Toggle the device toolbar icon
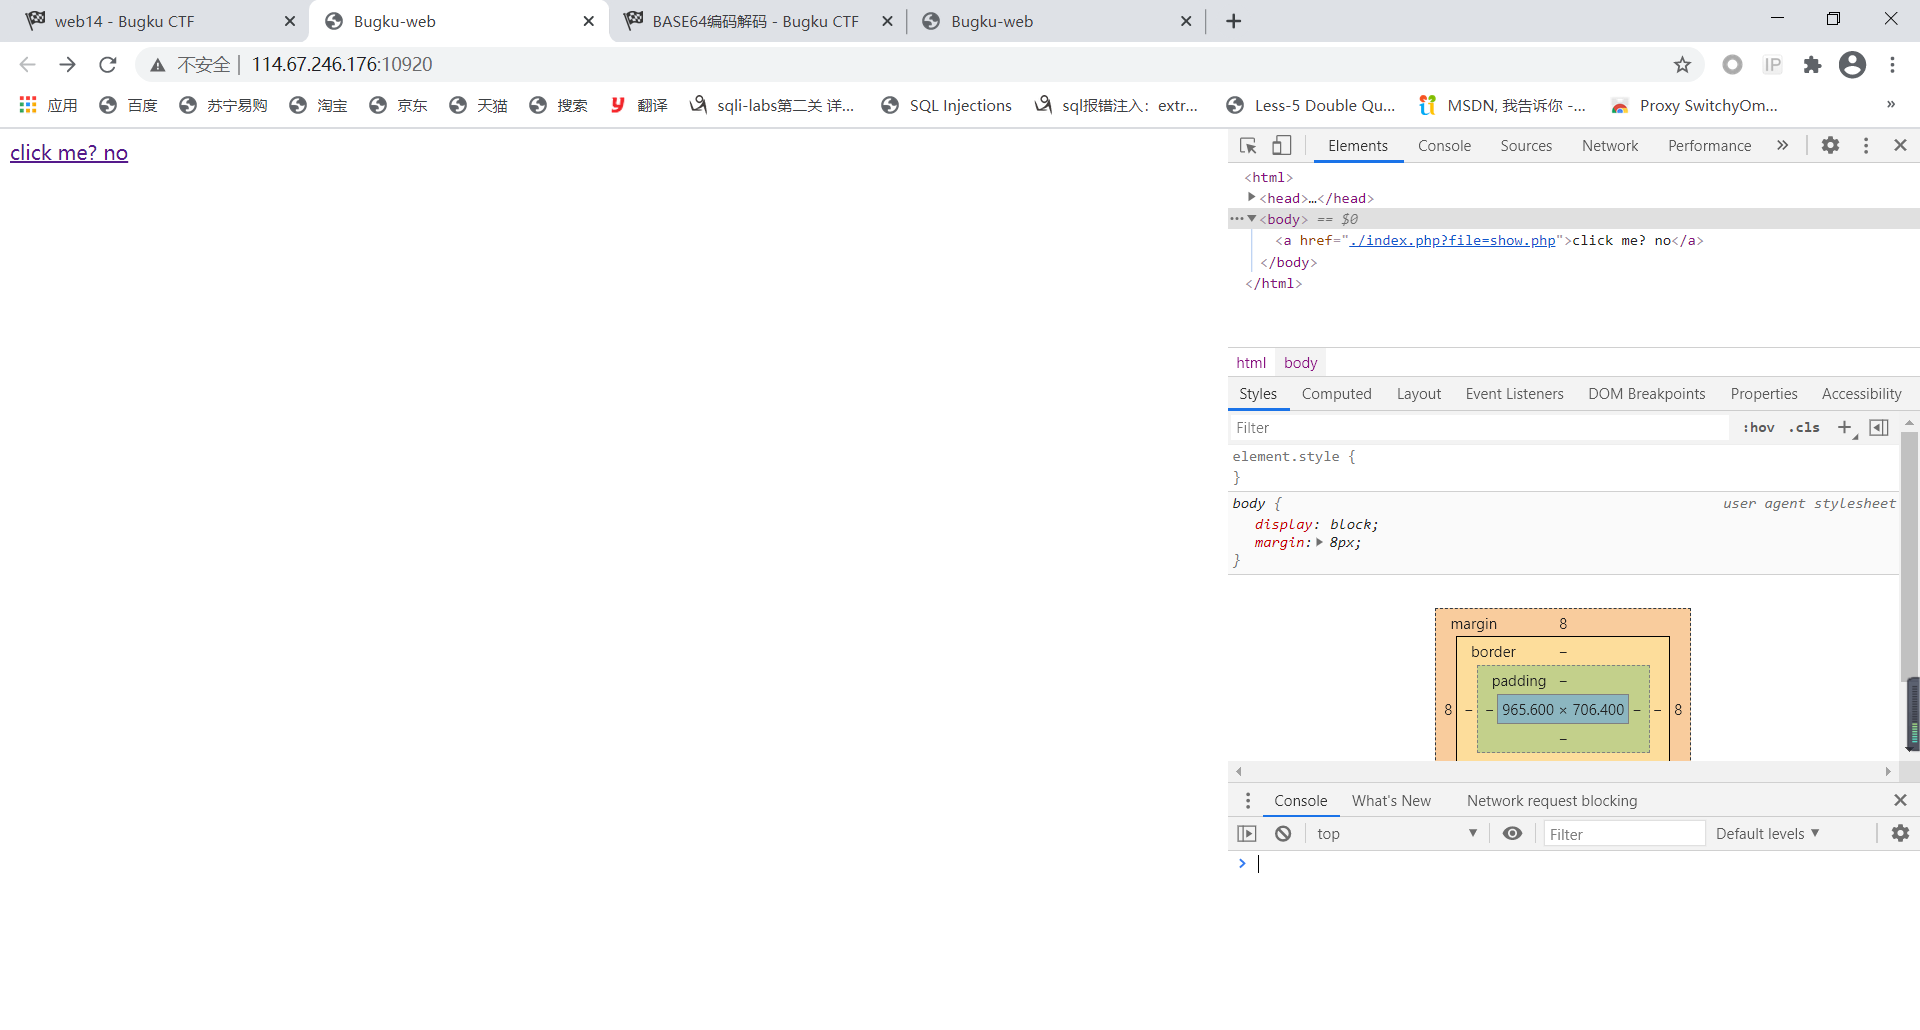1920x1030 pixels. 1281,146
